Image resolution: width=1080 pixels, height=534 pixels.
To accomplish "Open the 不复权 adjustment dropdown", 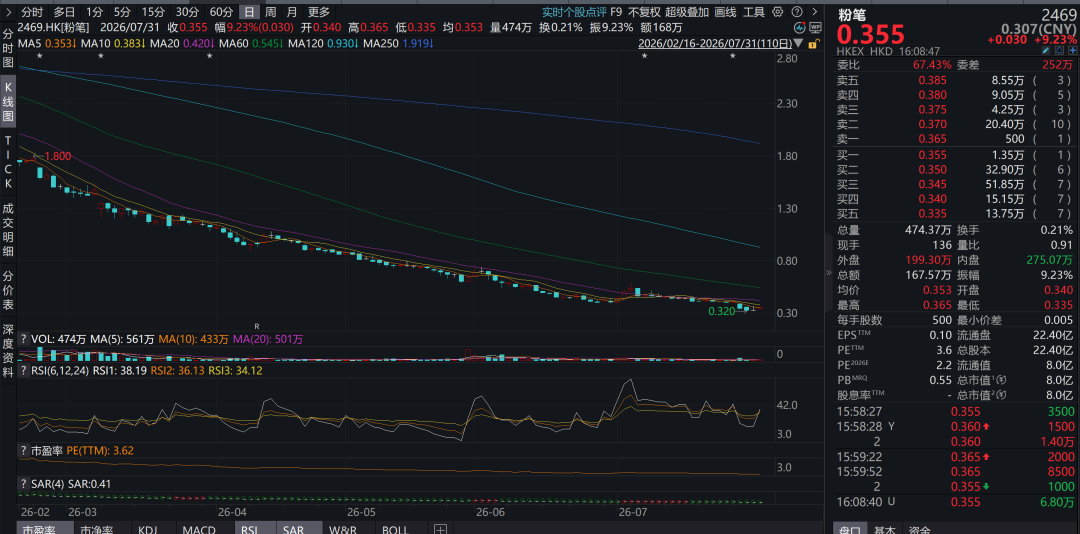I will (x=644, y=12).
